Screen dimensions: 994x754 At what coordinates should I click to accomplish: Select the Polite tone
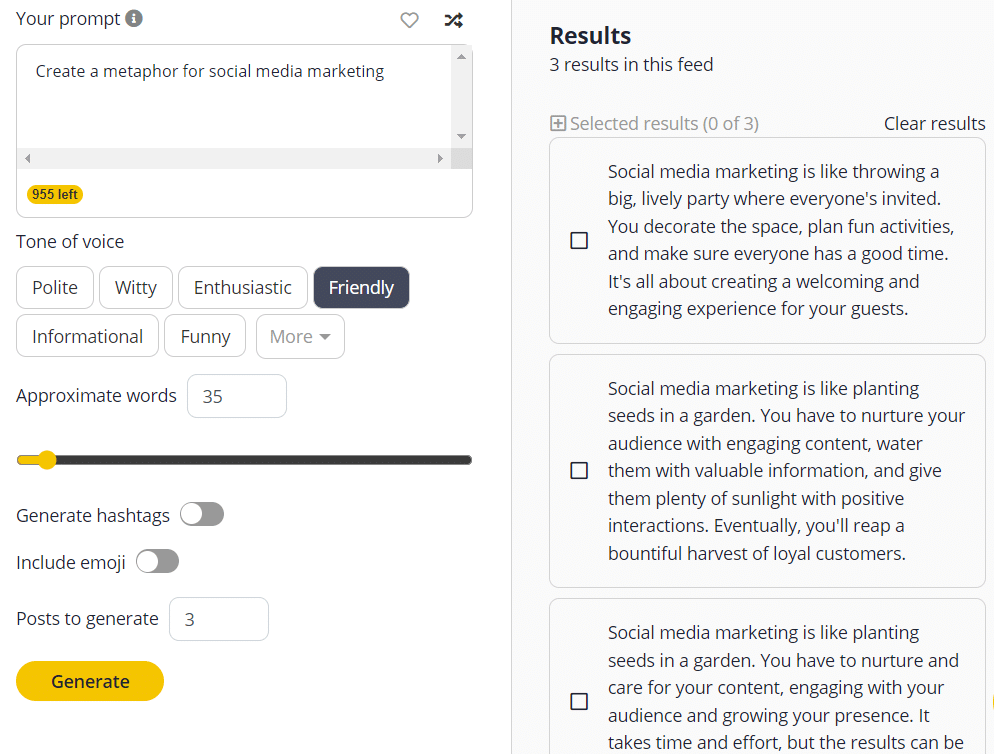pos(55,287)
